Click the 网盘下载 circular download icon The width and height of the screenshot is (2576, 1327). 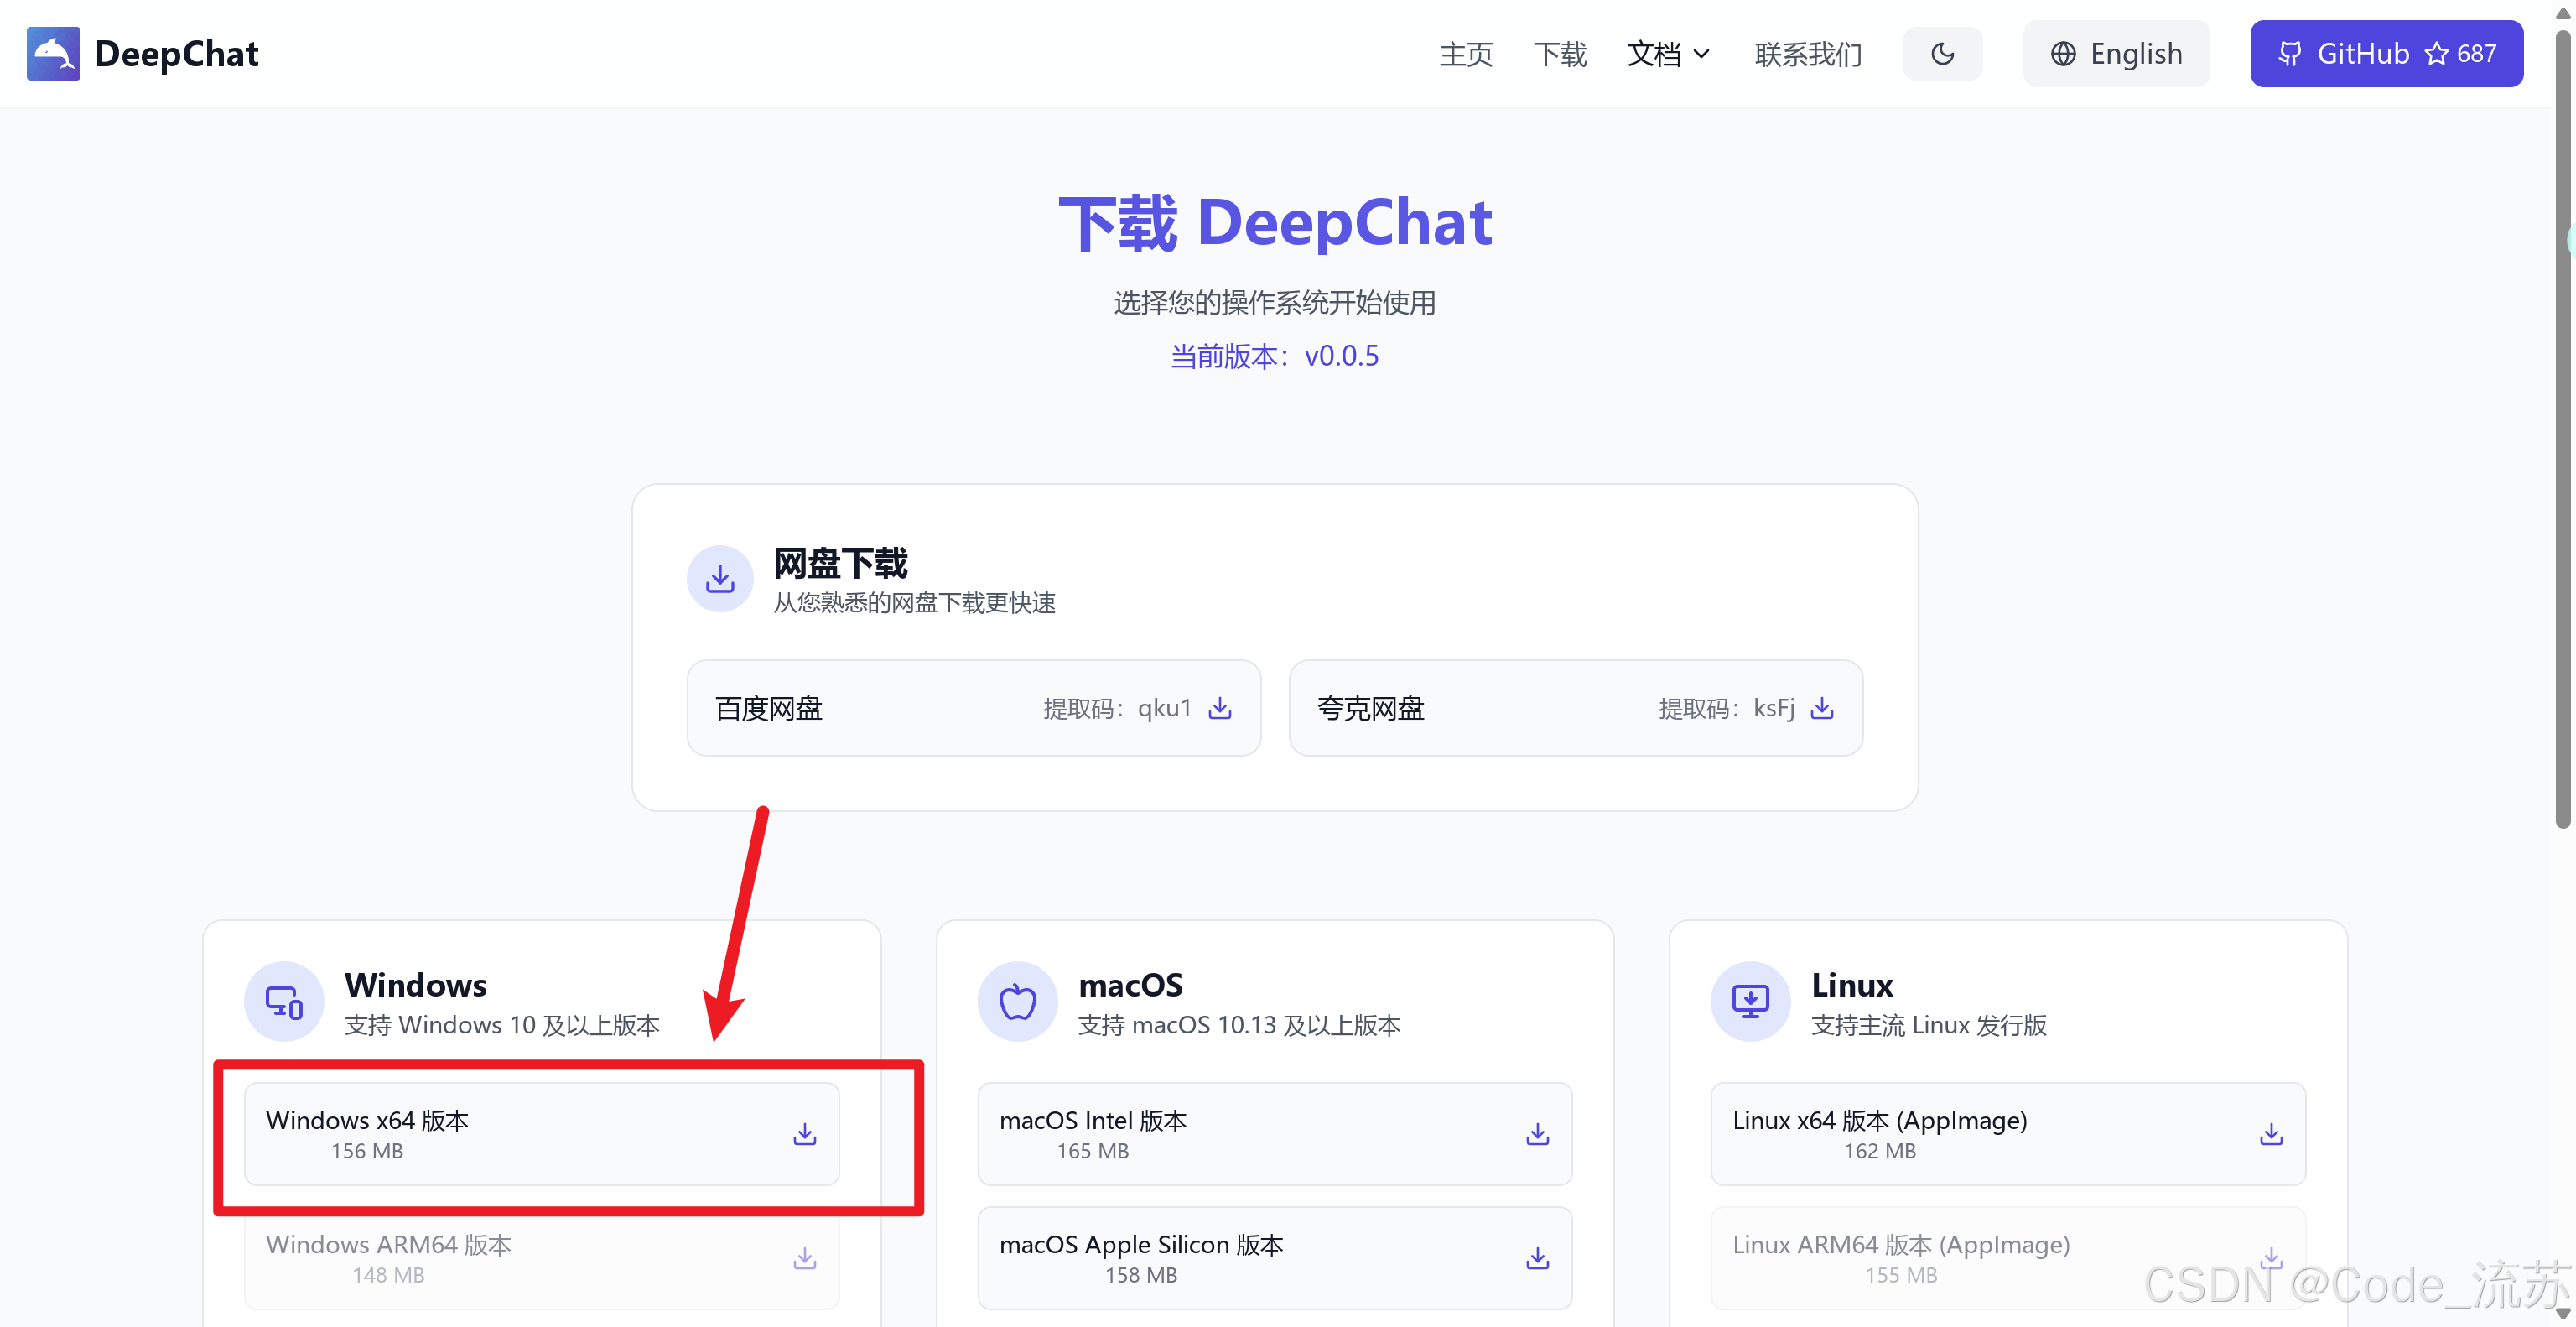pos(719,578)
